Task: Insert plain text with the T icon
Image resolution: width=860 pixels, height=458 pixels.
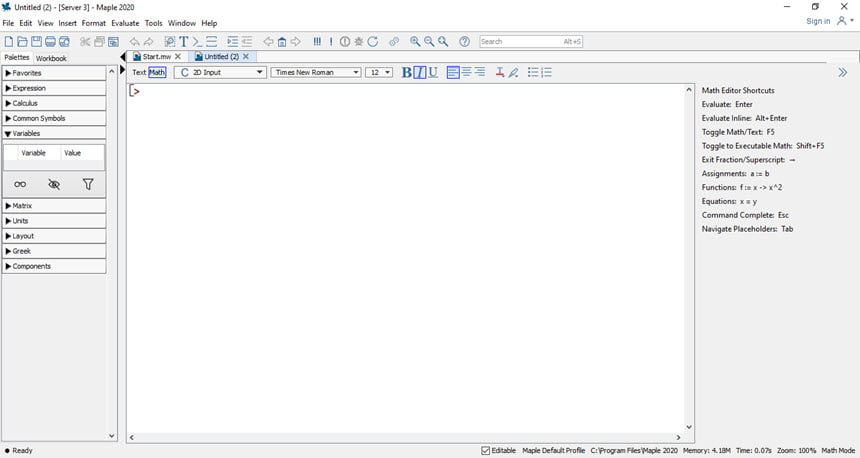Action: 184,42
